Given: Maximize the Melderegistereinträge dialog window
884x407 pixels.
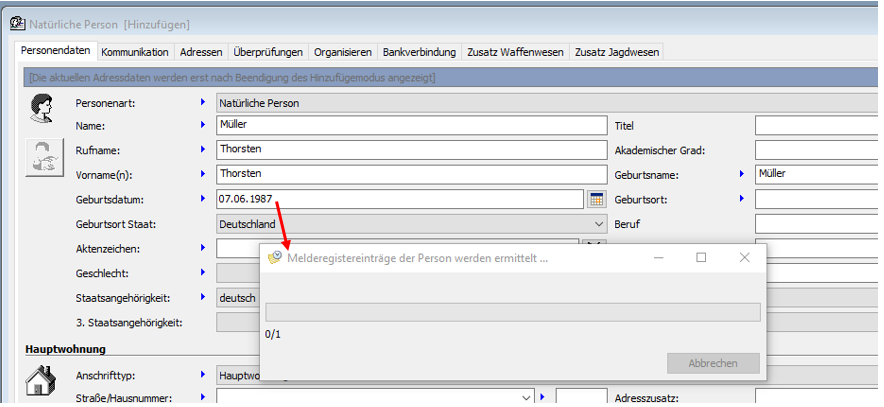Looking at the screenshot, I should [701, 257].
